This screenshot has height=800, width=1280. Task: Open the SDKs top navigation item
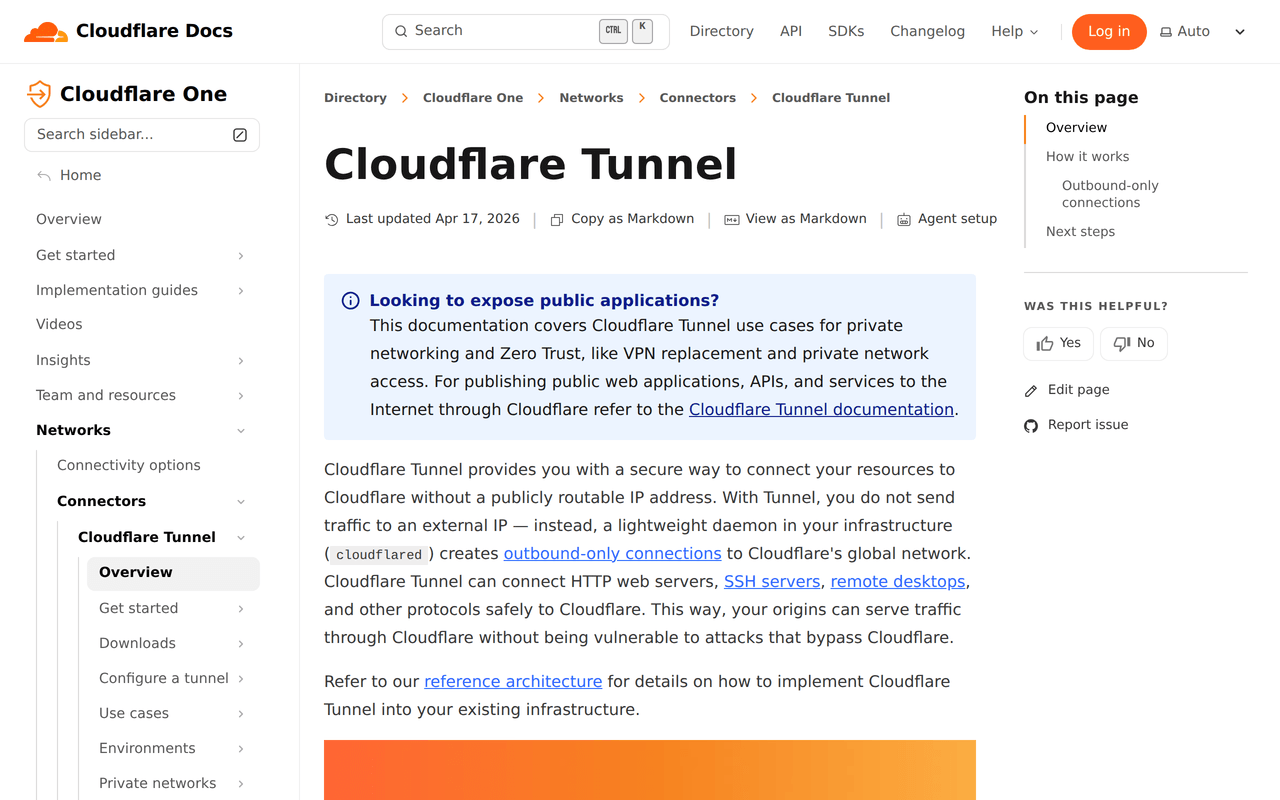tap(846, 32)
